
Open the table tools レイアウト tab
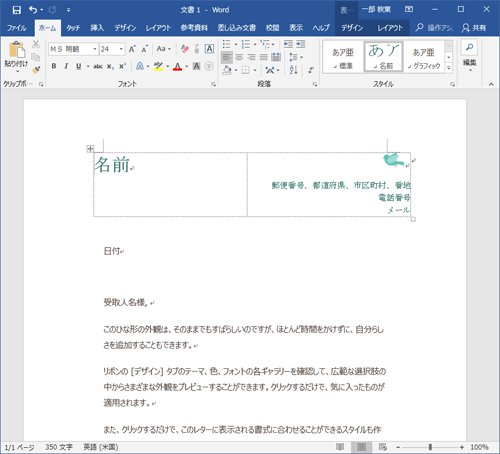[x=390, y=28]
